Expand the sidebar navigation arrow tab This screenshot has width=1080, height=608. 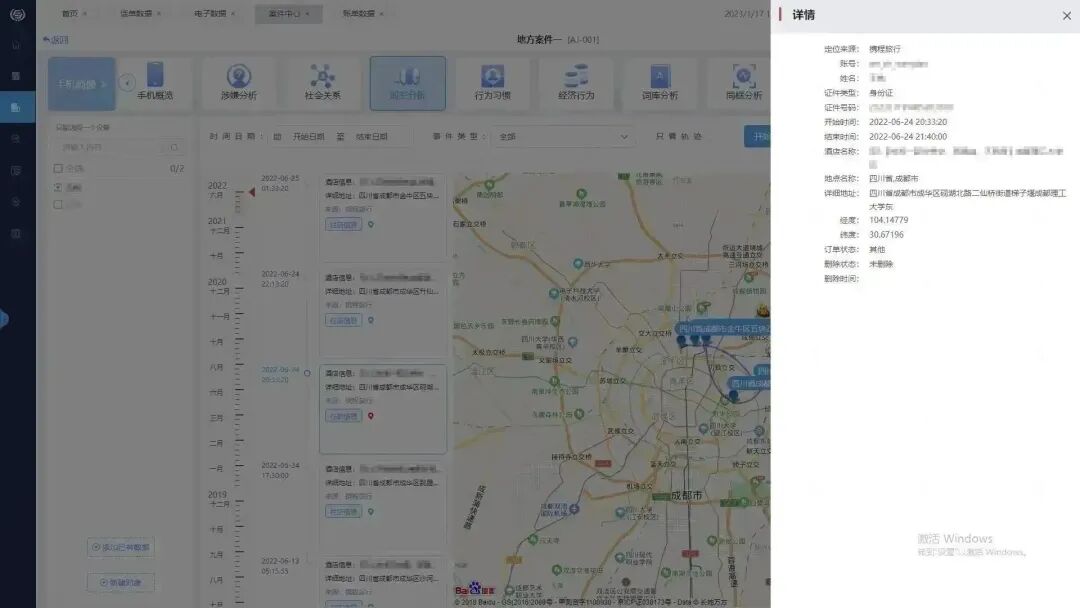coord(4,319)
